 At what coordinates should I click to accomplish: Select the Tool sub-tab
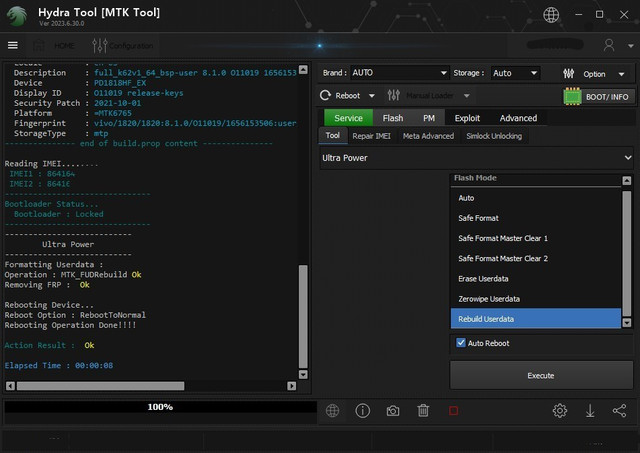point(332,135)
